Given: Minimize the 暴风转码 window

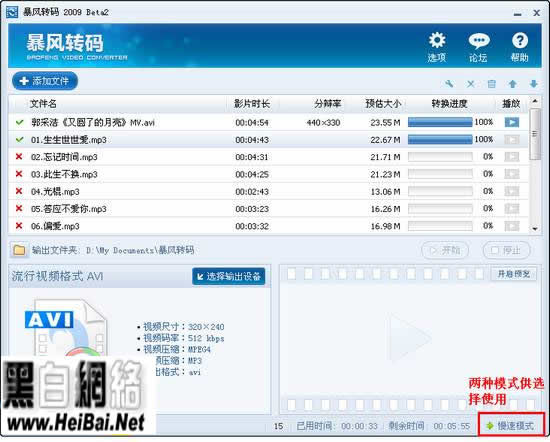Looking at the screenshot, I should (x=517, y=13).
